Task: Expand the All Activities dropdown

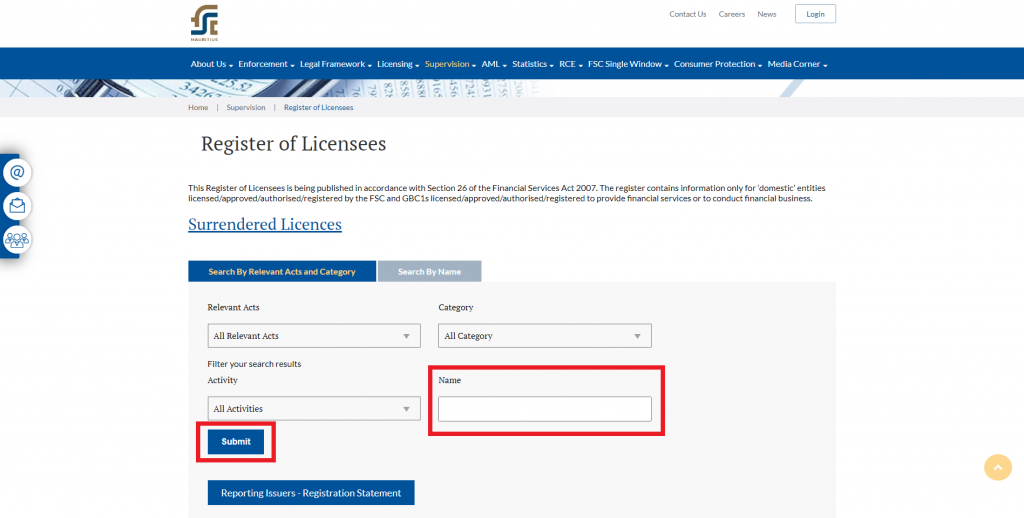Action: [314, 409]
